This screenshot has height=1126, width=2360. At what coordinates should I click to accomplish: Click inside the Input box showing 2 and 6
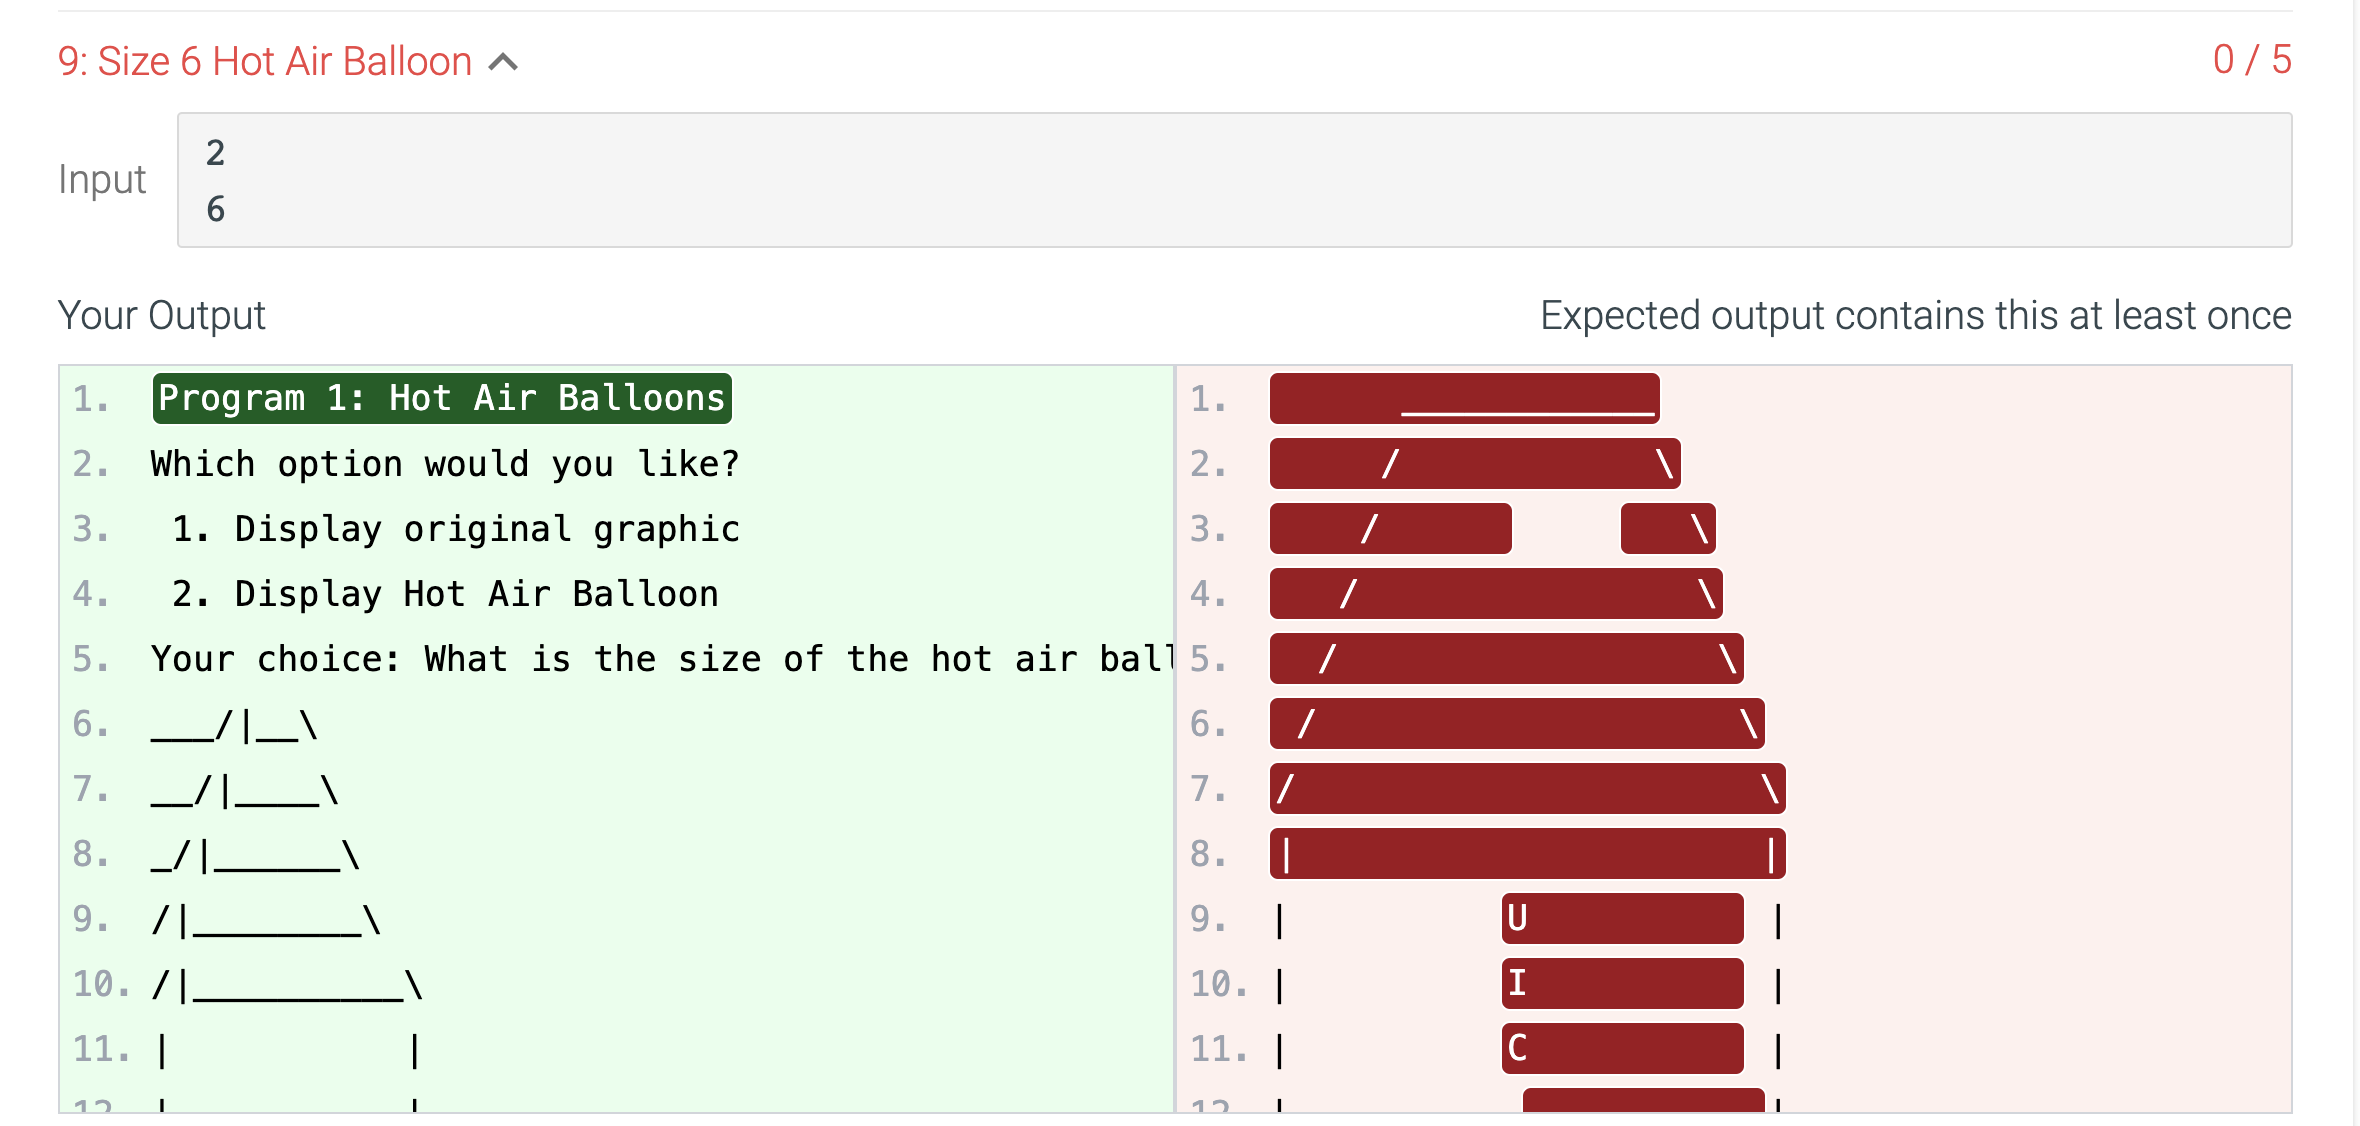[x=1234, y=180]
